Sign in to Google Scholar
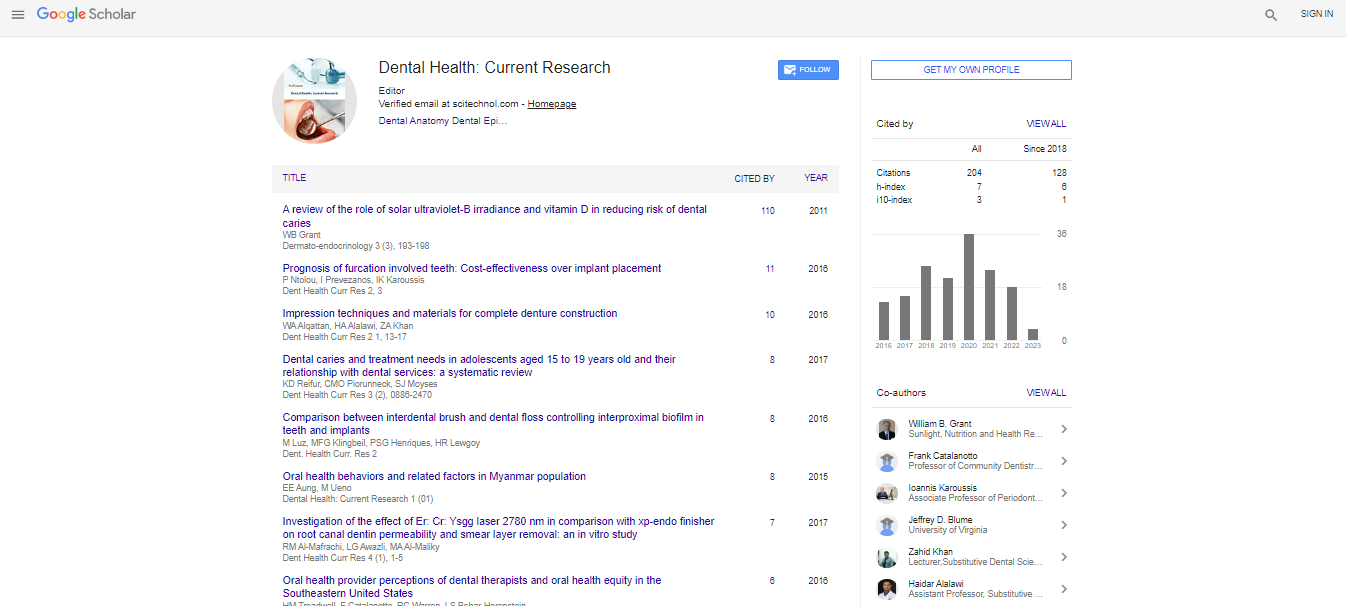Image resolution: width=1346 pixels, height=606 pixels. coord(1316,14)
